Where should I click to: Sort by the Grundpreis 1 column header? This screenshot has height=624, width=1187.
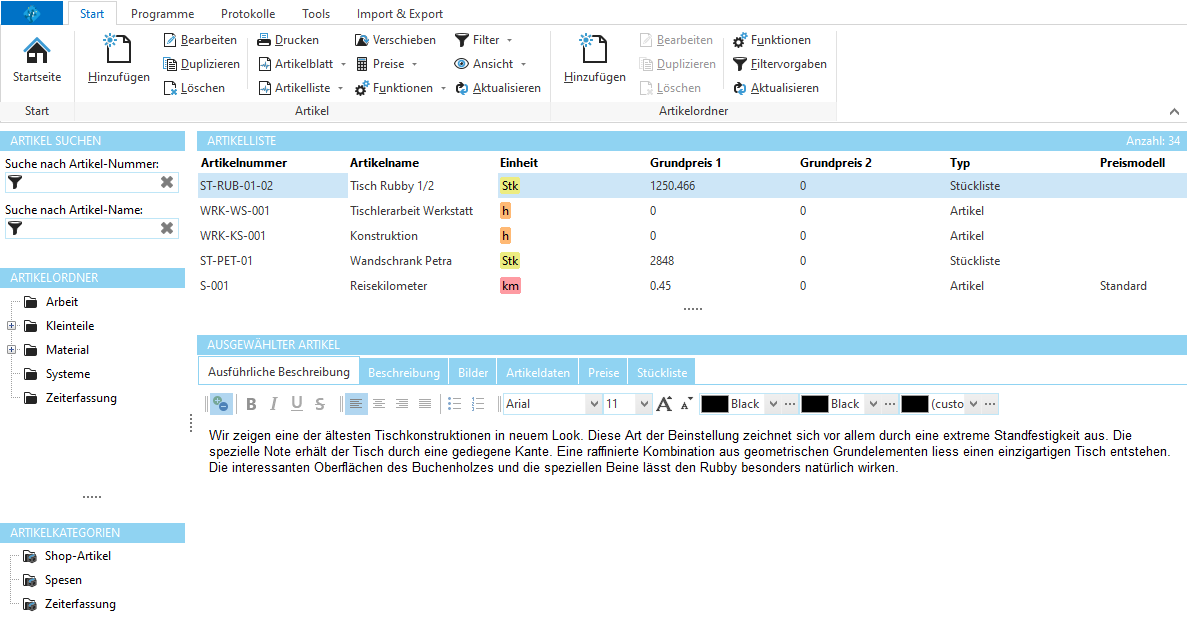click(685, 163)
